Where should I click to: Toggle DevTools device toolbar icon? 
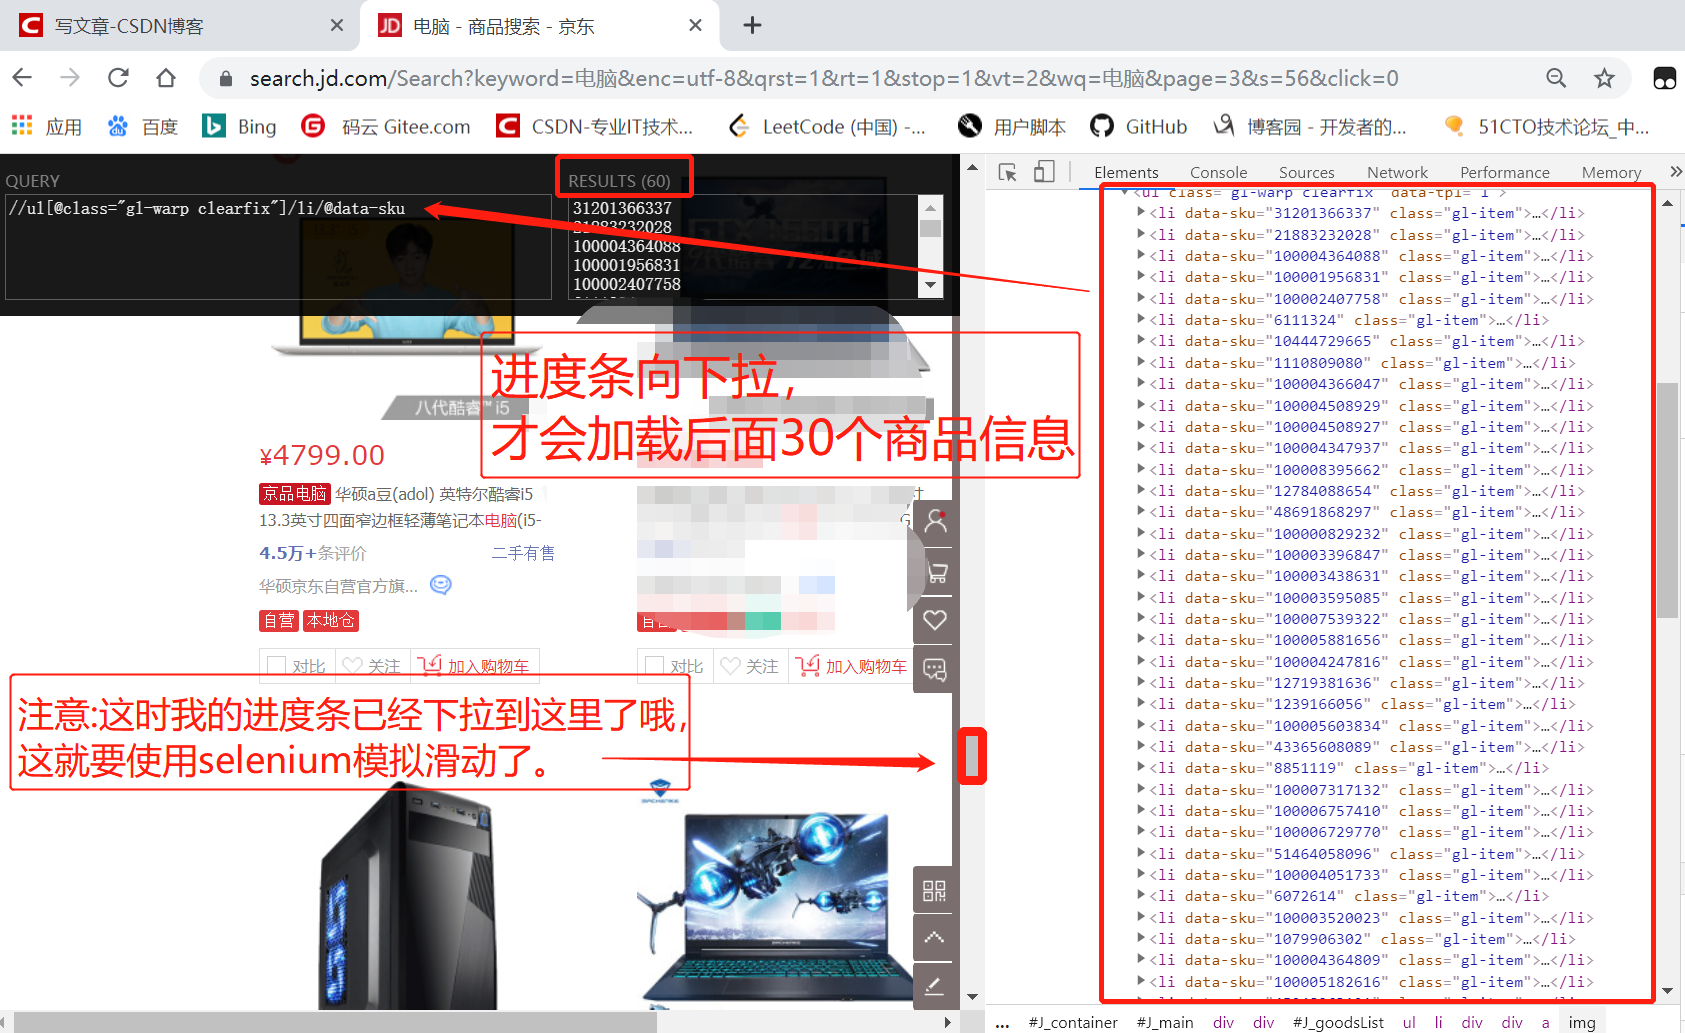(x=1044, y=172)
